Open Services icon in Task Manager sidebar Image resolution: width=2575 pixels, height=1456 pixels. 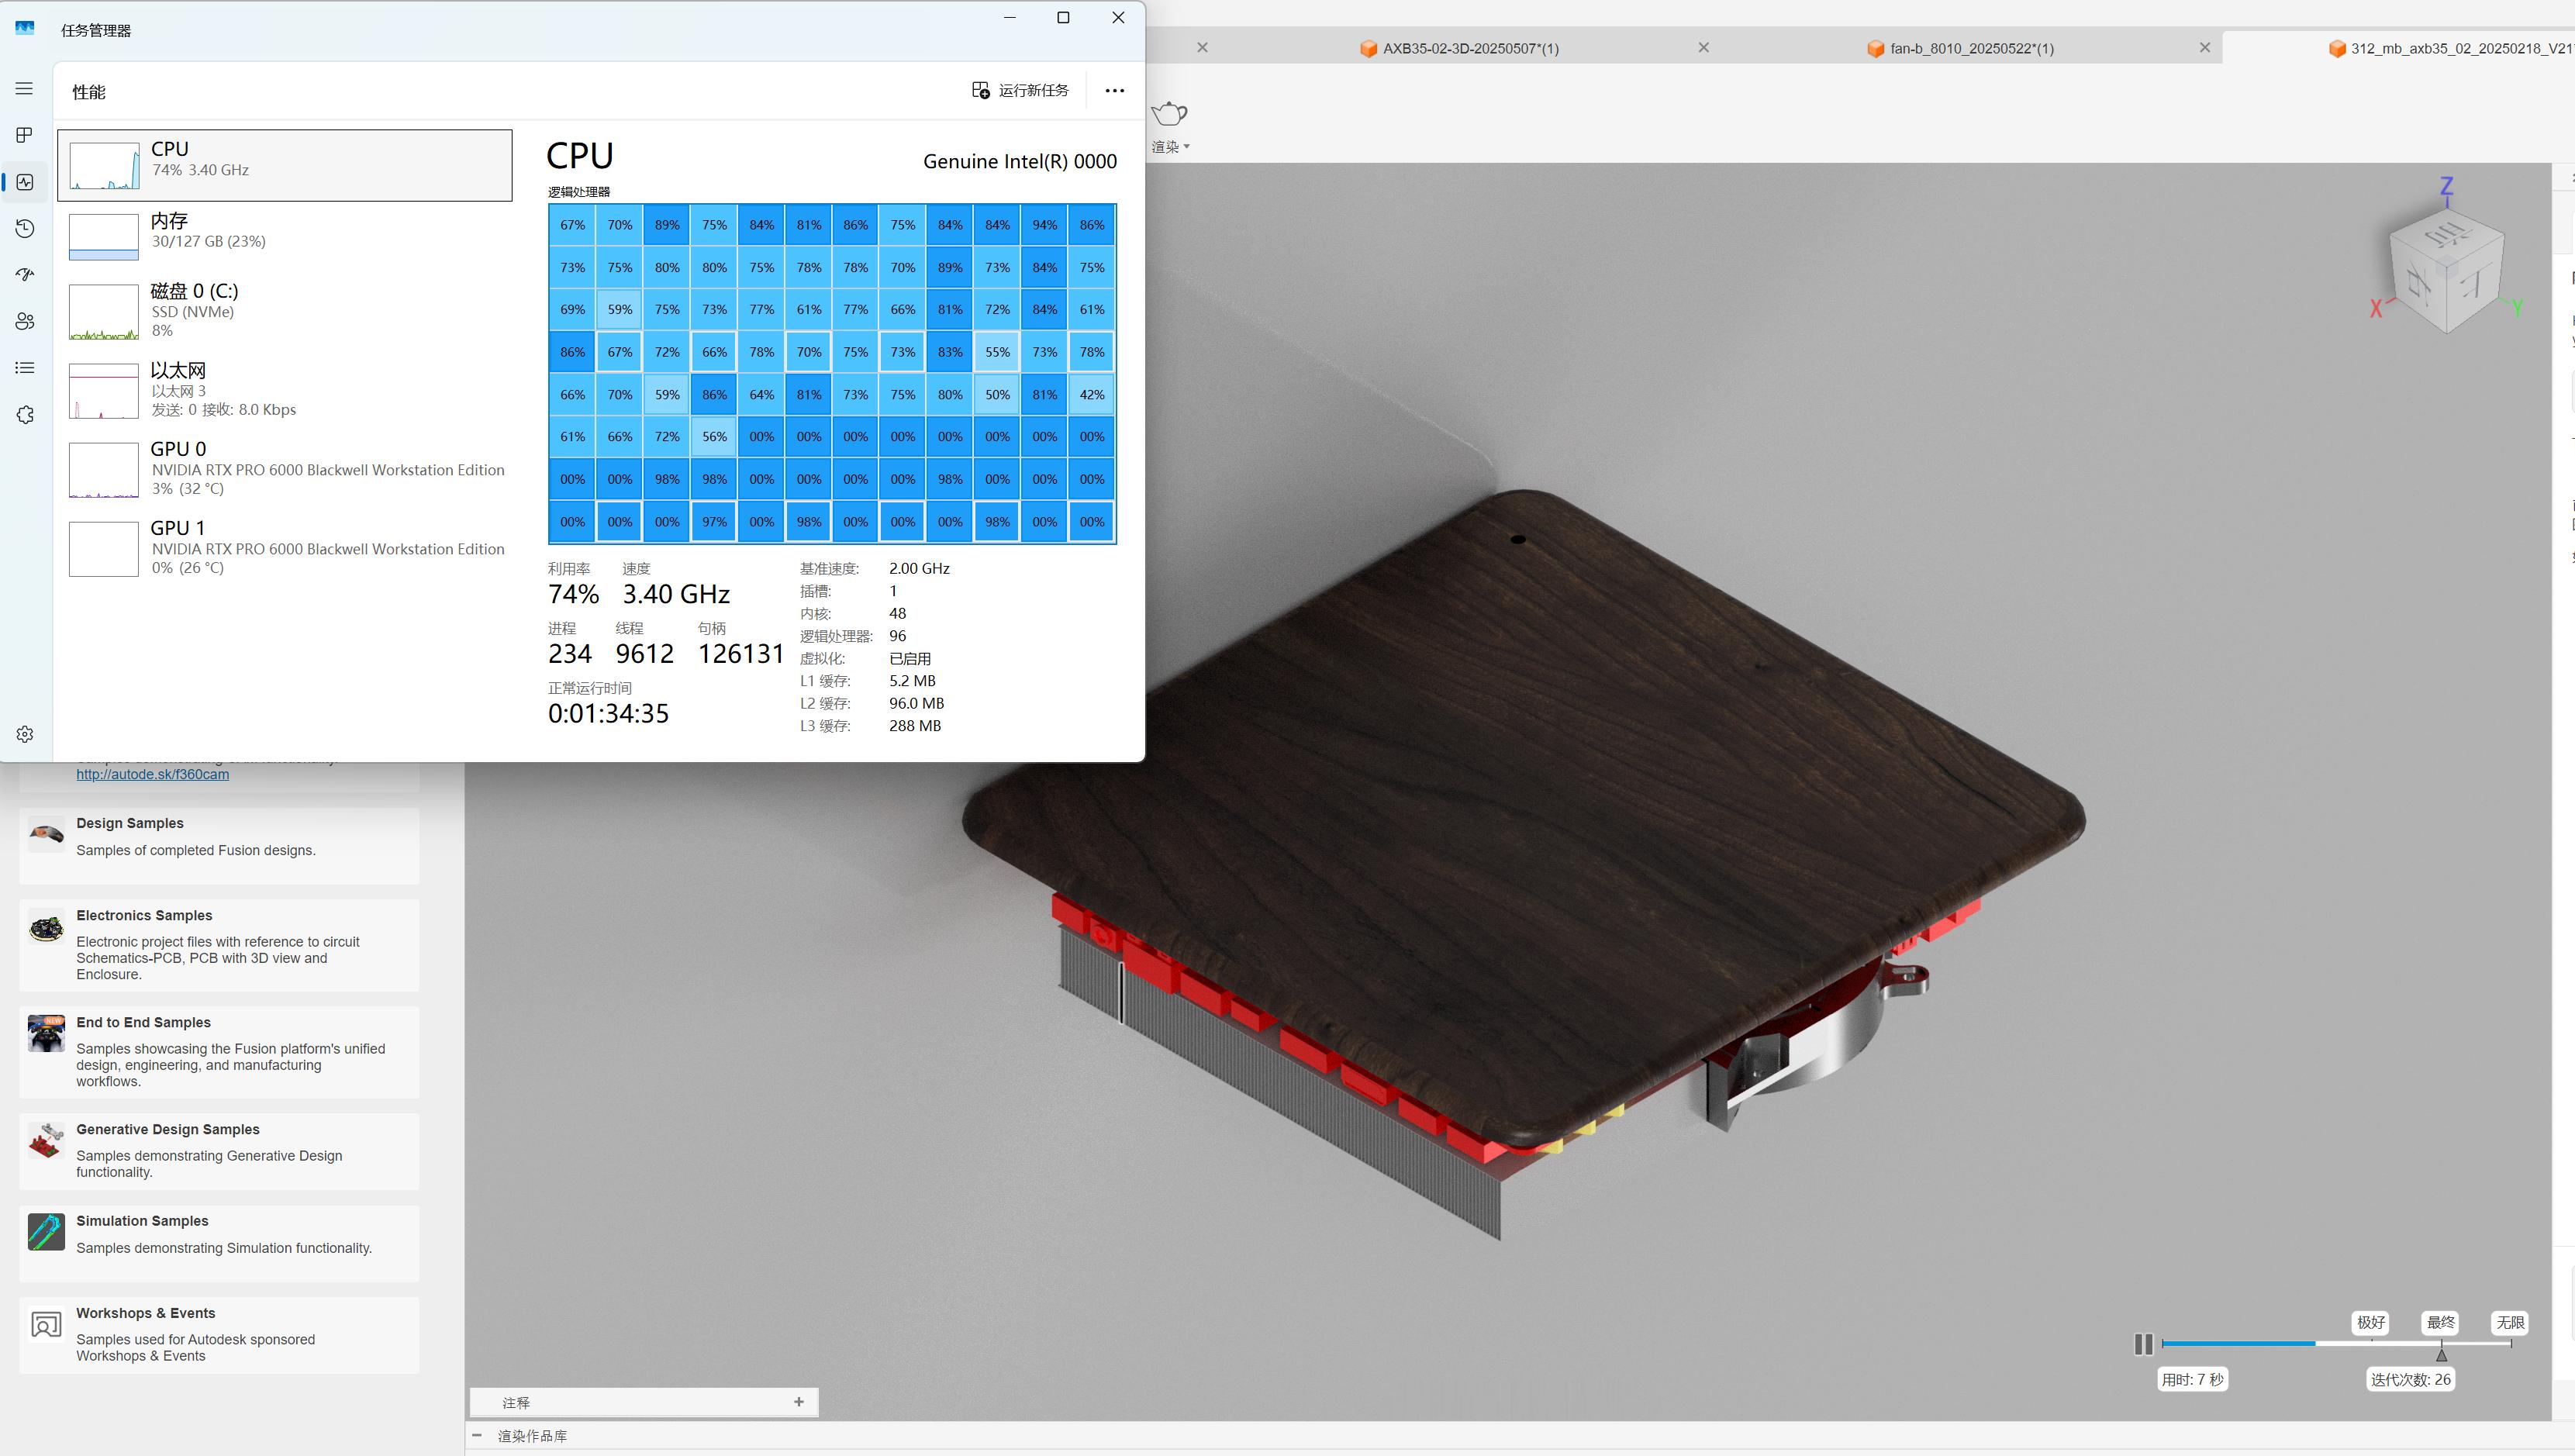pyautogui.click(x=25, y=415)
